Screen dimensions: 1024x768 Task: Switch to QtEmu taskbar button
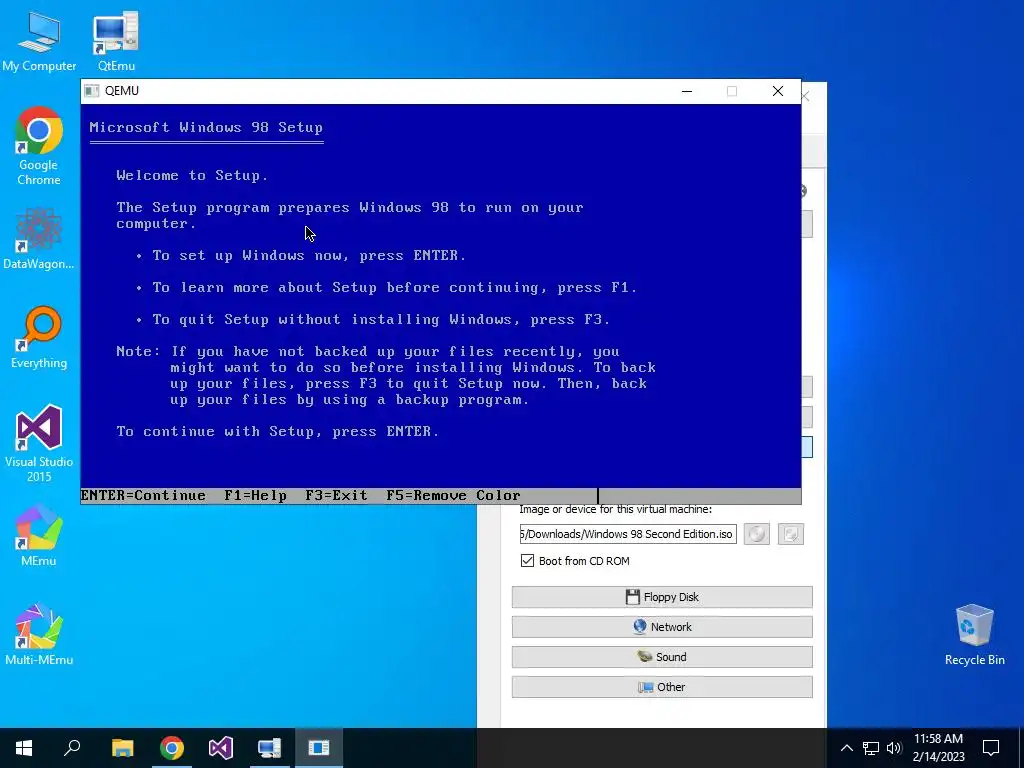[269, 748]
